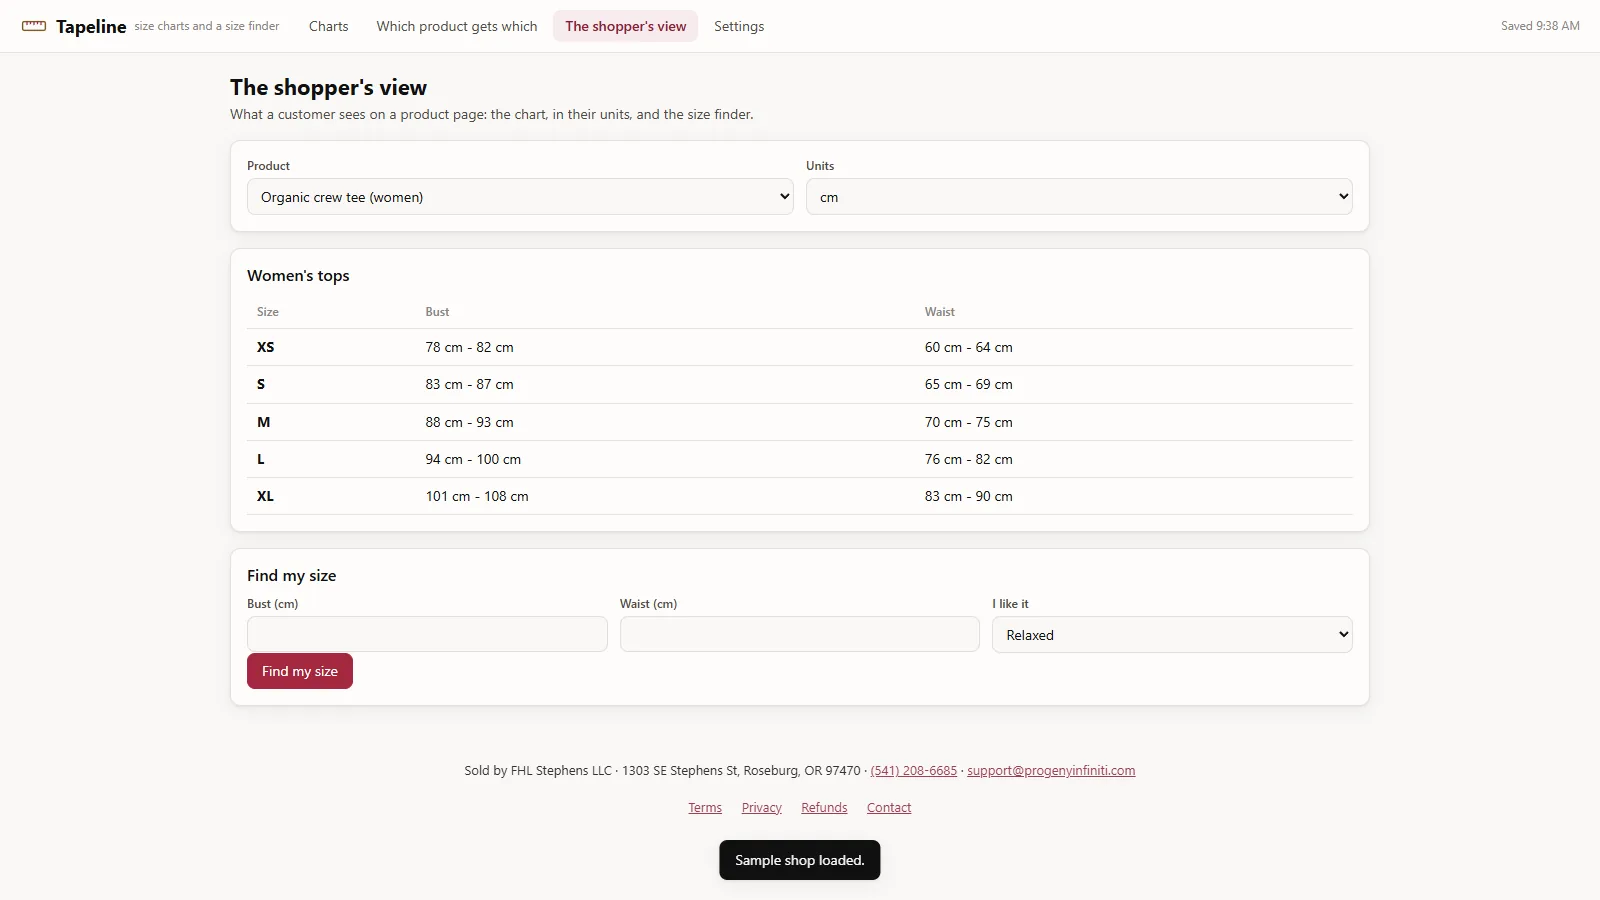Click the Sample shop loaded toast
Screen dimensions: 1600x900
(x=800, y=860)
